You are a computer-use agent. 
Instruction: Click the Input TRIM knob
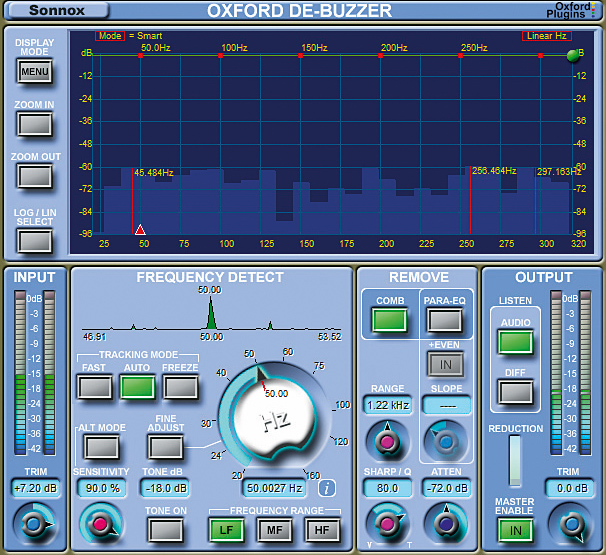coord(34,524)
